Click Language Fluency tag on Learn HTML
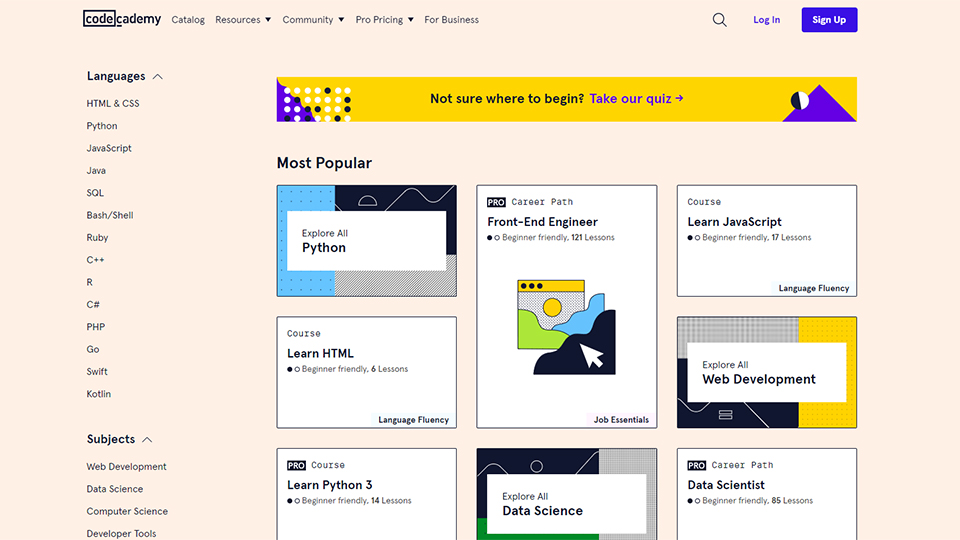The width and height of the screenshot is (960, 540). click(x=413, y=419)
